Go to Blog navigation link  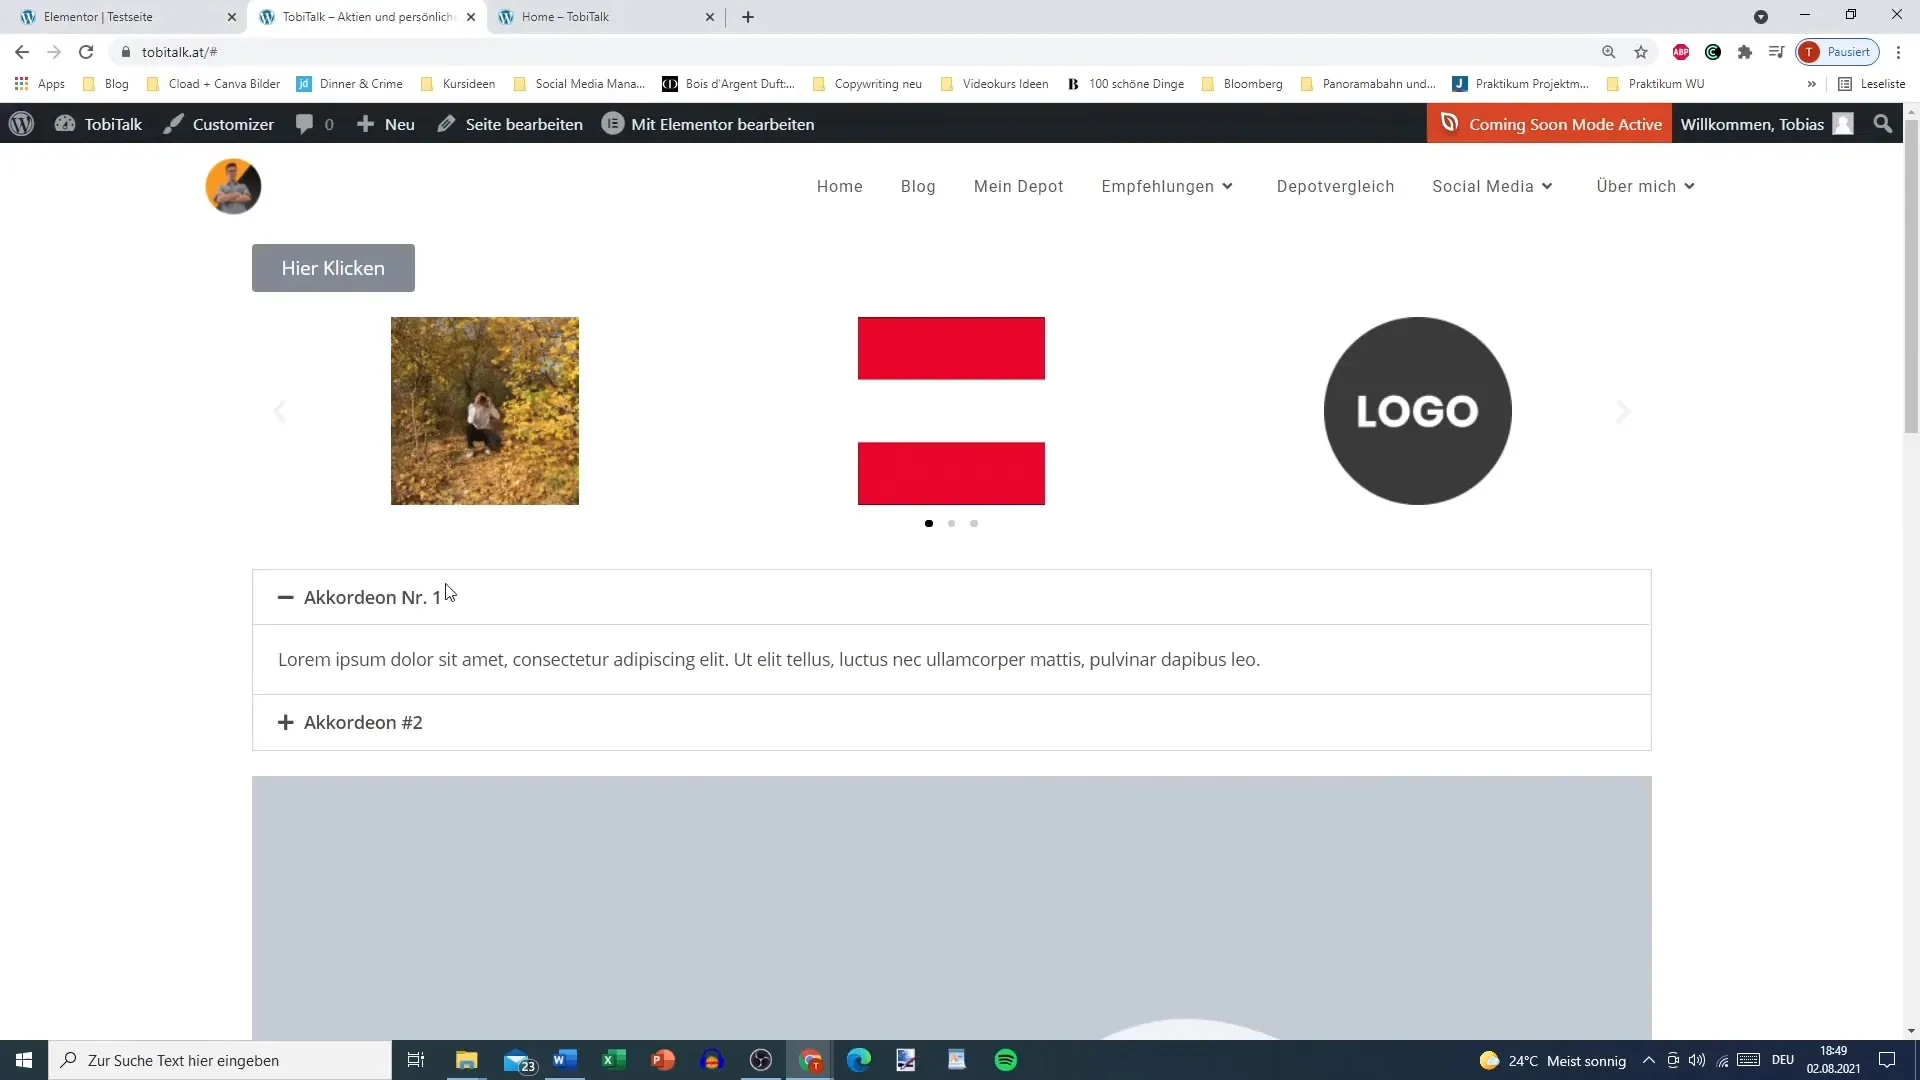(x=918, y=186)
